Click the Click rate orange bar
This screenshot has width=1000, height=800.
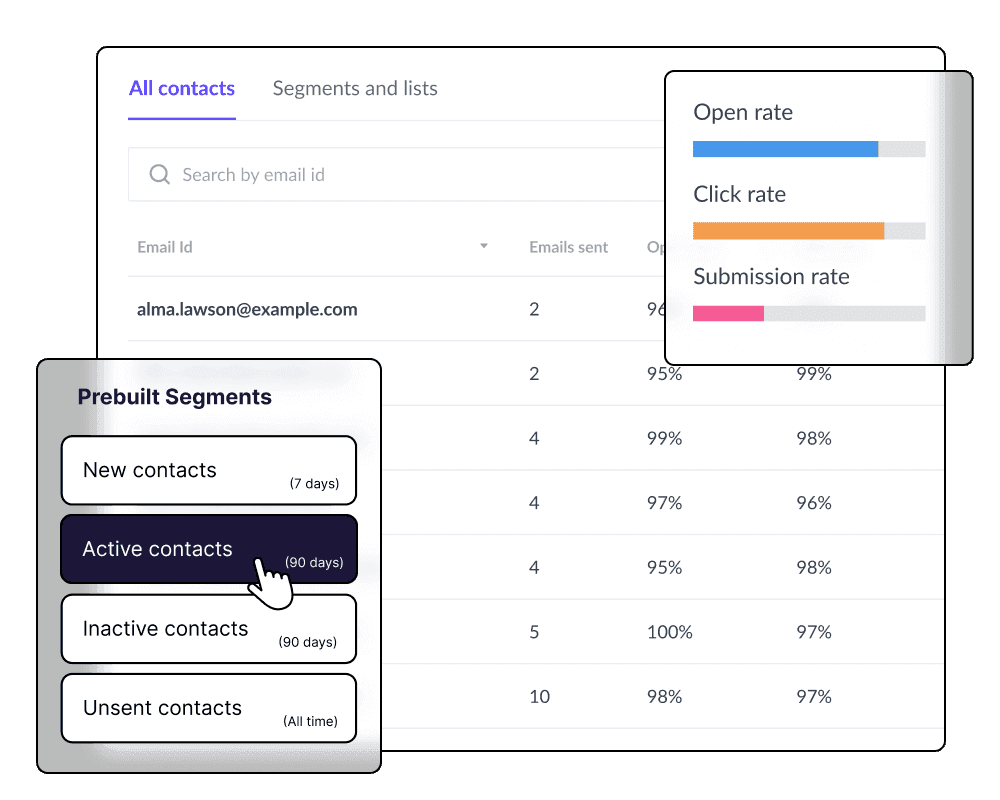click(788, 231)
